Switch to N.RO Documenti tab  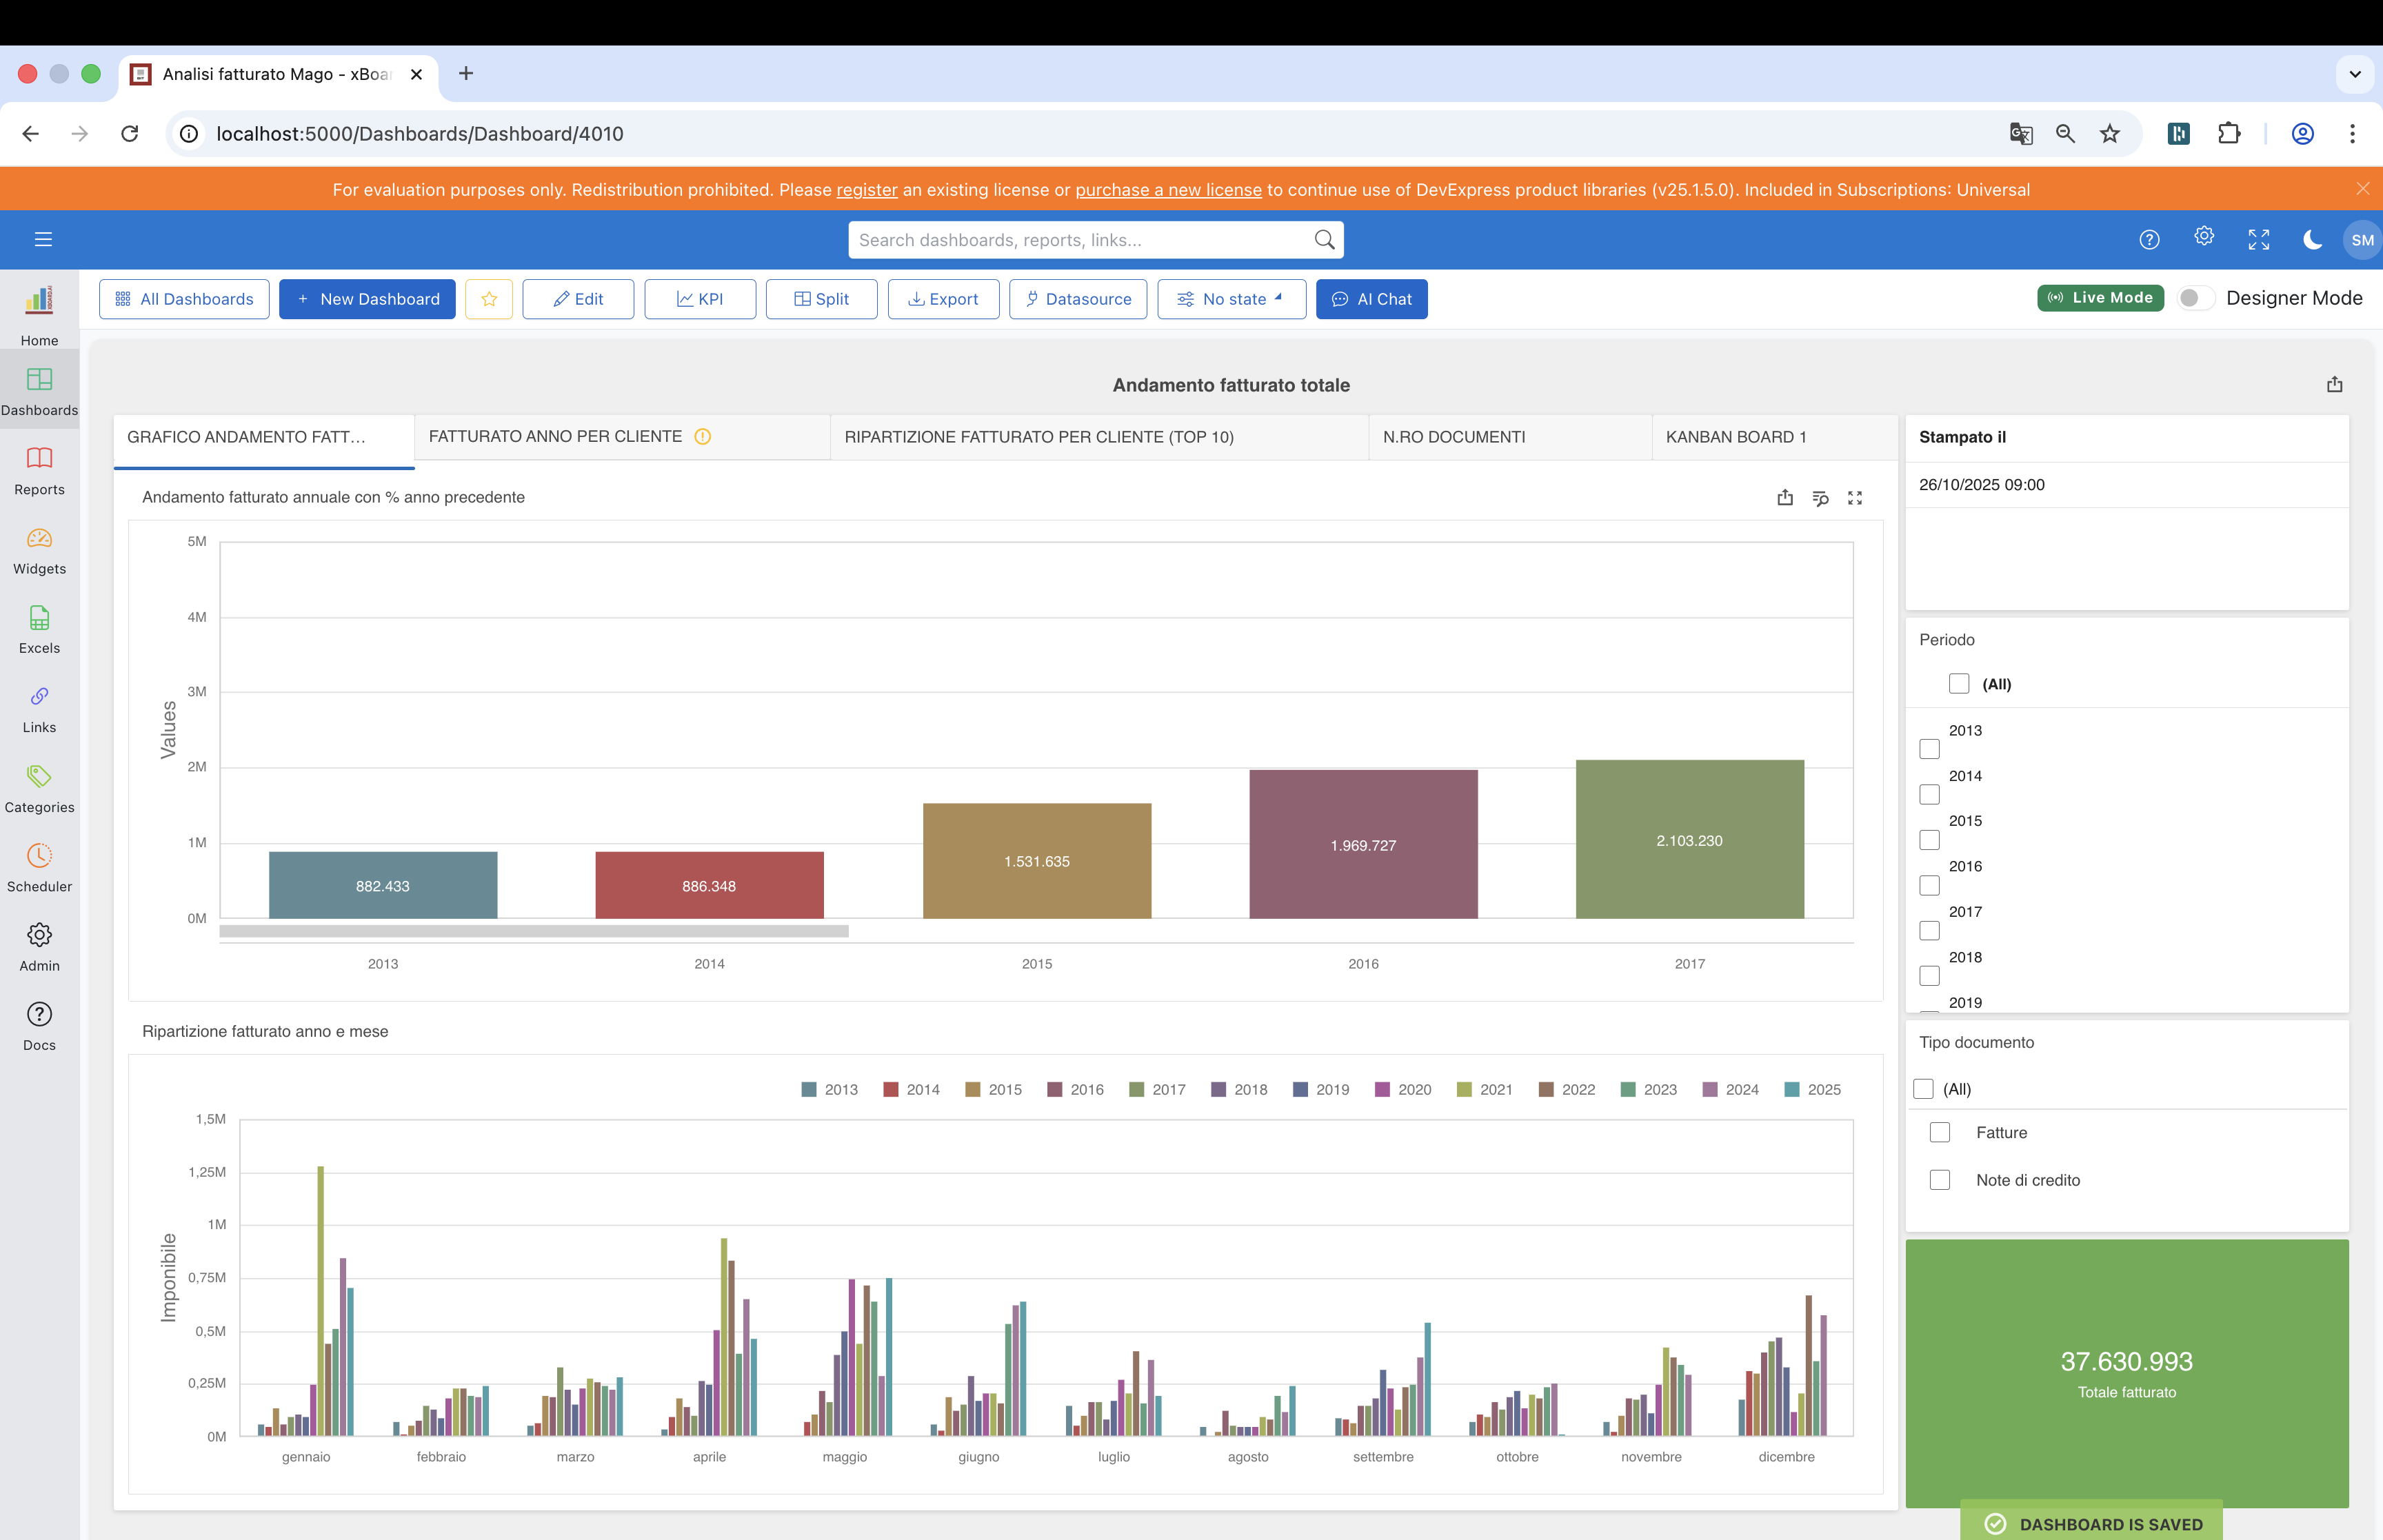(x=1510, y=437)
